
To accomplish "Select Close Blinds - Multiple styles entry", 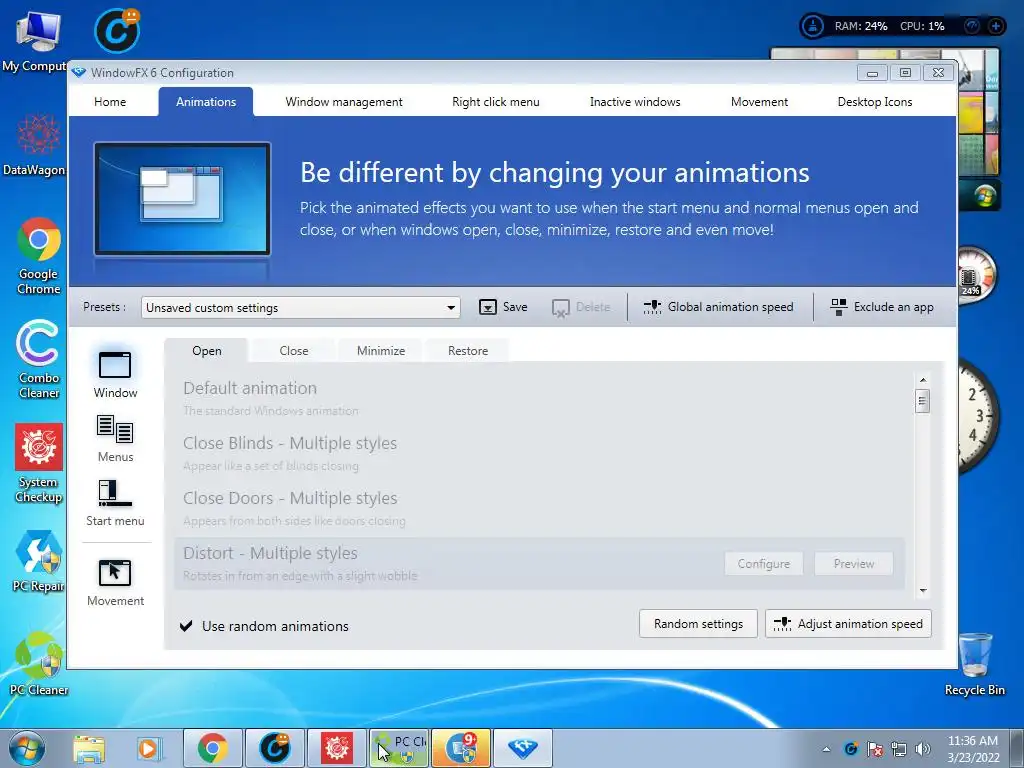I will point(539,453).
